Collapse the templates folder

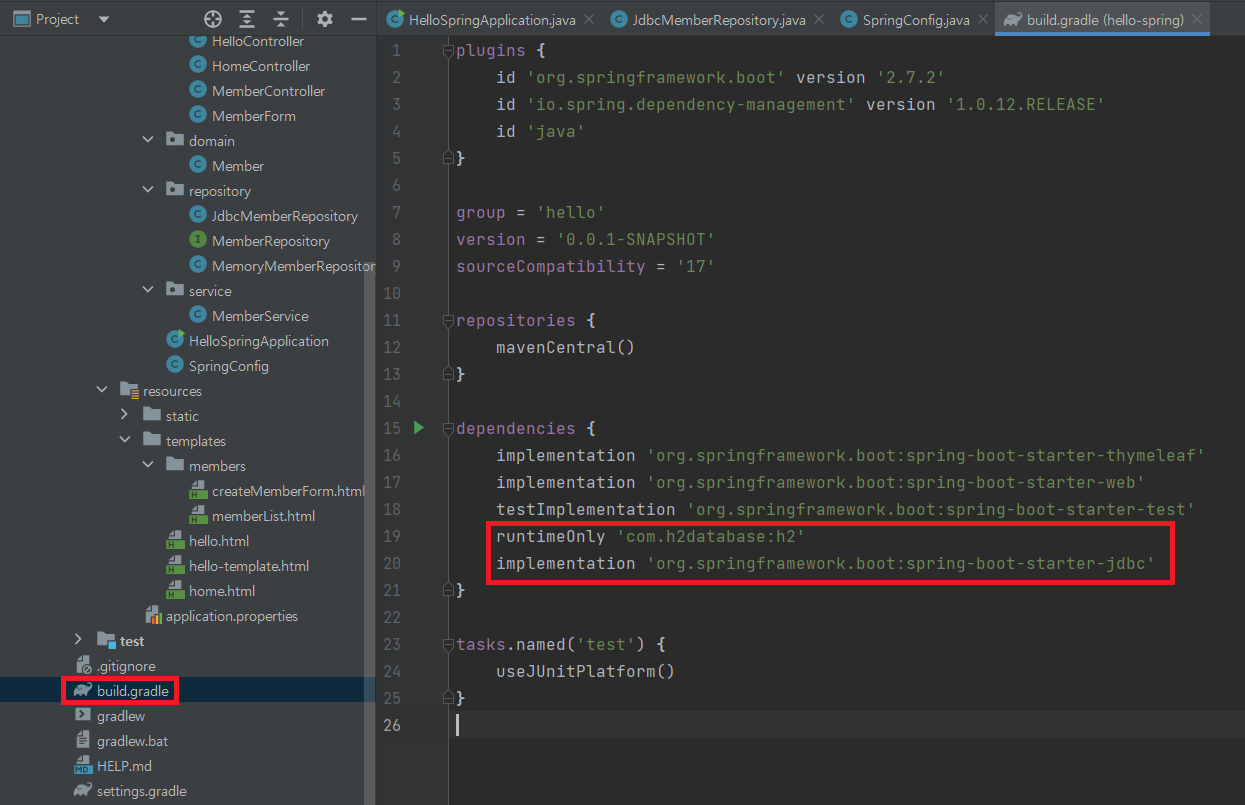(x=125, y=441)
